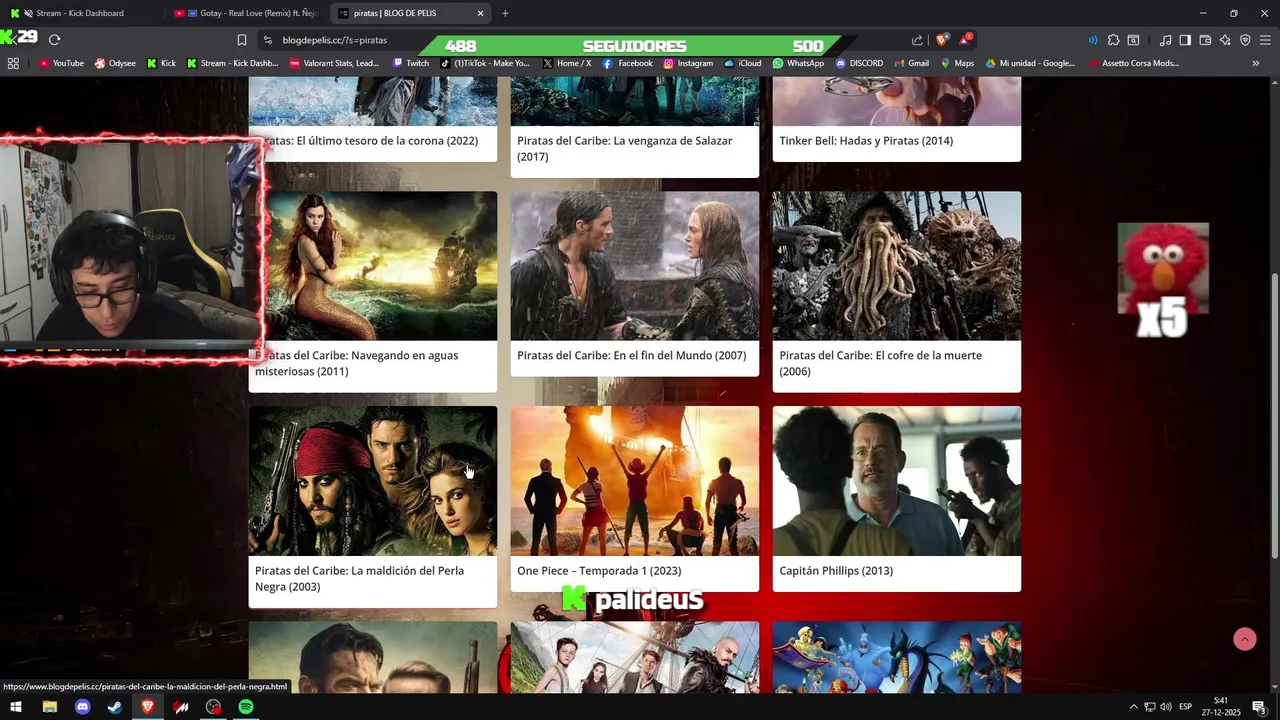The height and width of the screenshot is (720, 1280).
Task: Open the Brave Wallet icon
Action: (1205, 40)
